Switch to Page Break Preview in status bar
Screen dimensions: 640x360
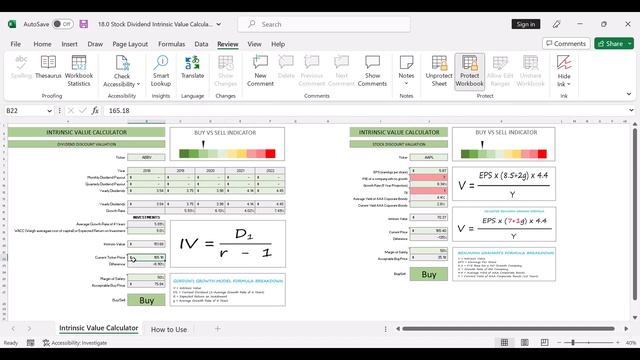544,342
